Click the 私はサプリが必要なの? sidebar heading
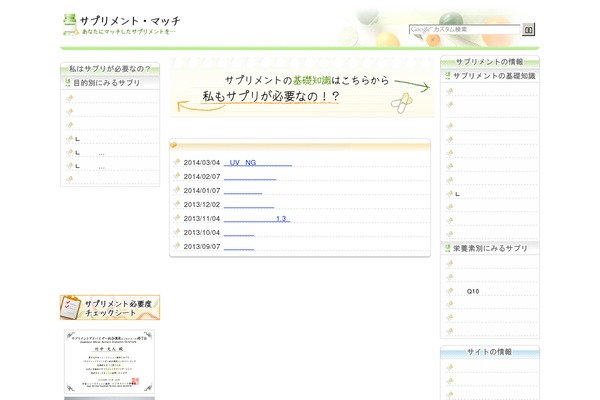The height and width of the screenshot is (400, 600). click(110, 69)
